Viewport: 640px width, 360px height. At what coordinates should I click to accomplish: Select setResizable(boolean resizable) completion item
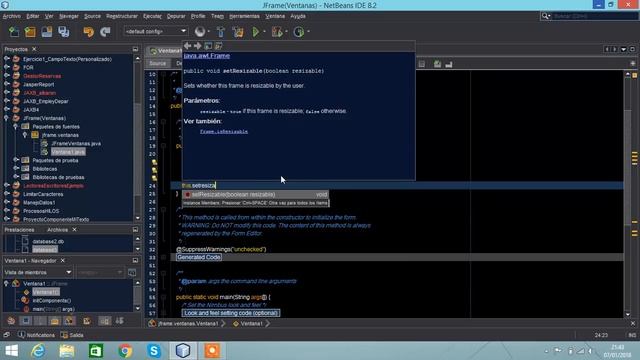(x=256, y=195)
